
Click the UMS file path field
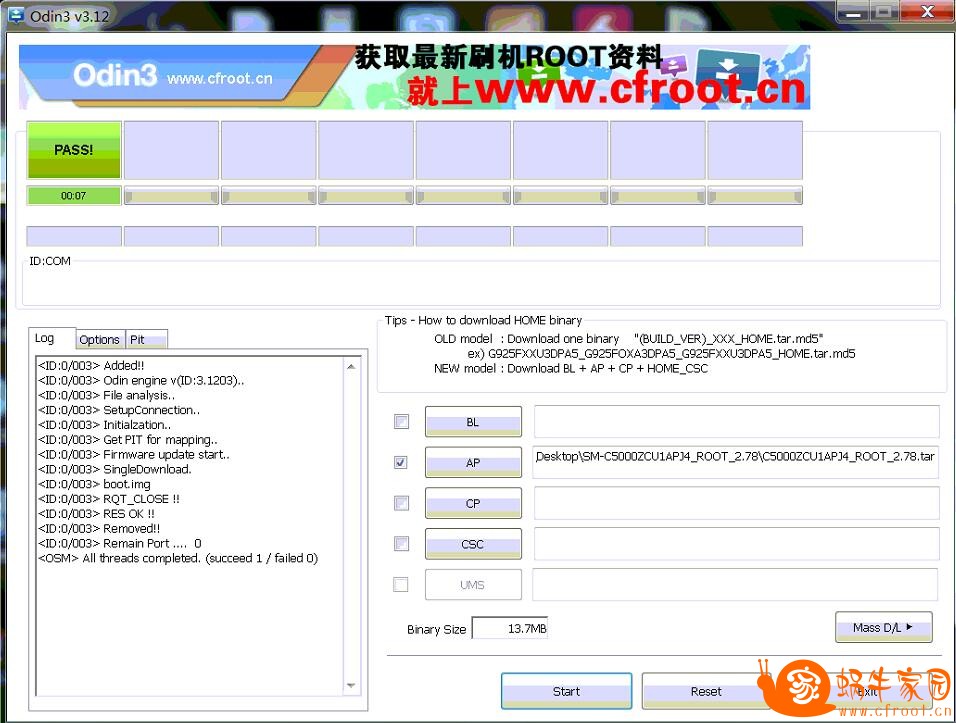click(735, 585)
